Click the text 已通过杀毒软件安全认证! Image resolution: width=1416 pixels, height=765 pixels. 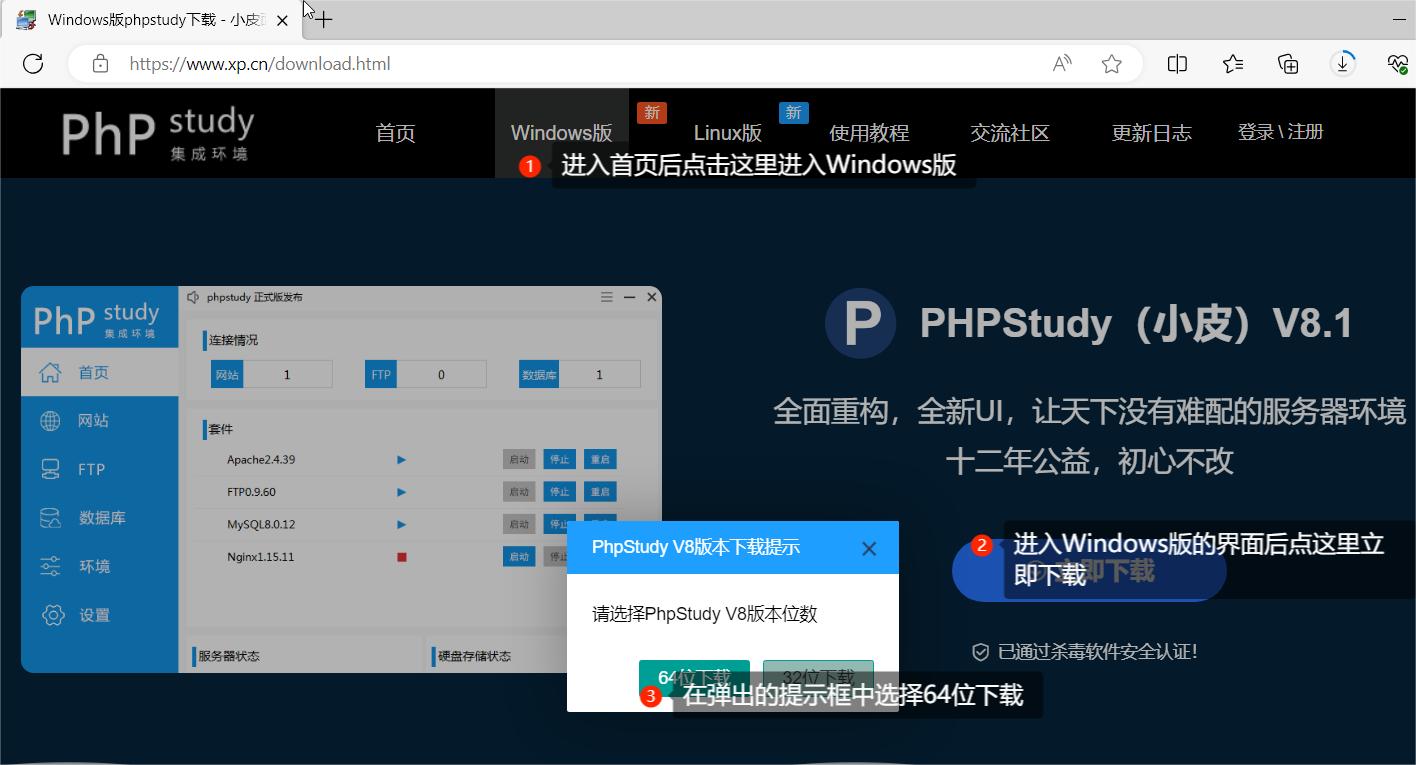(x=1097, y=652)
